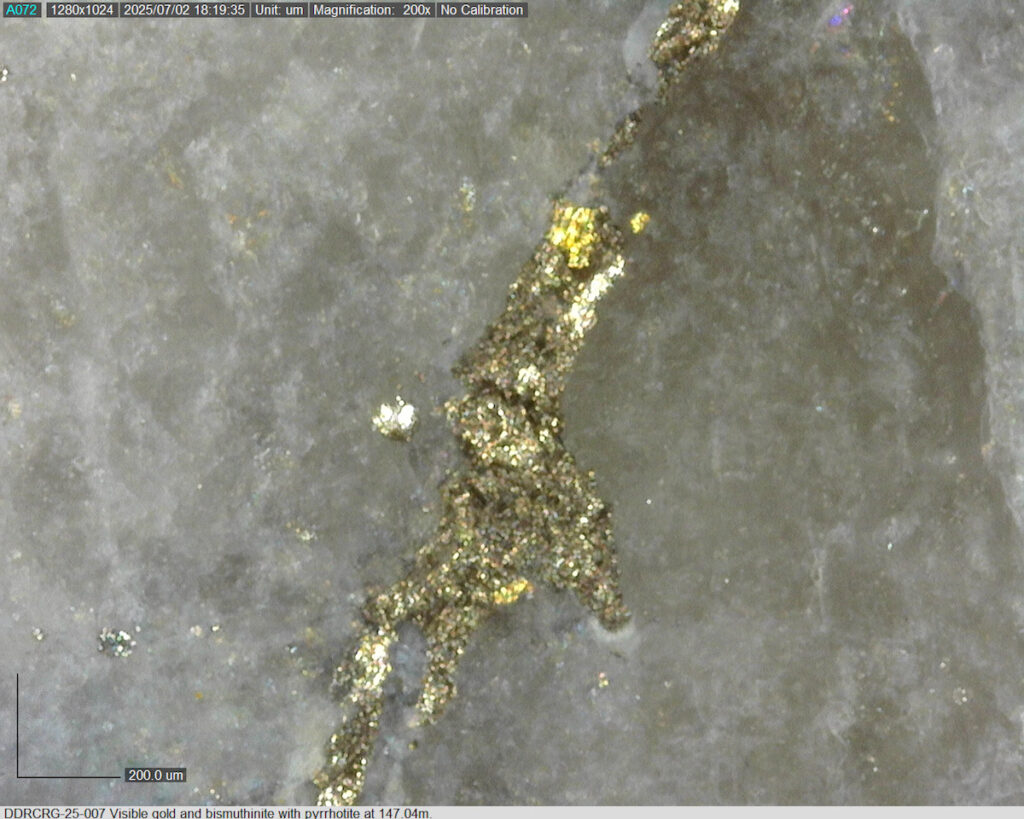Click the wide central mass of the sulfide vein
The width and height of the screenshot is (1024, 819).
[520, 480]
